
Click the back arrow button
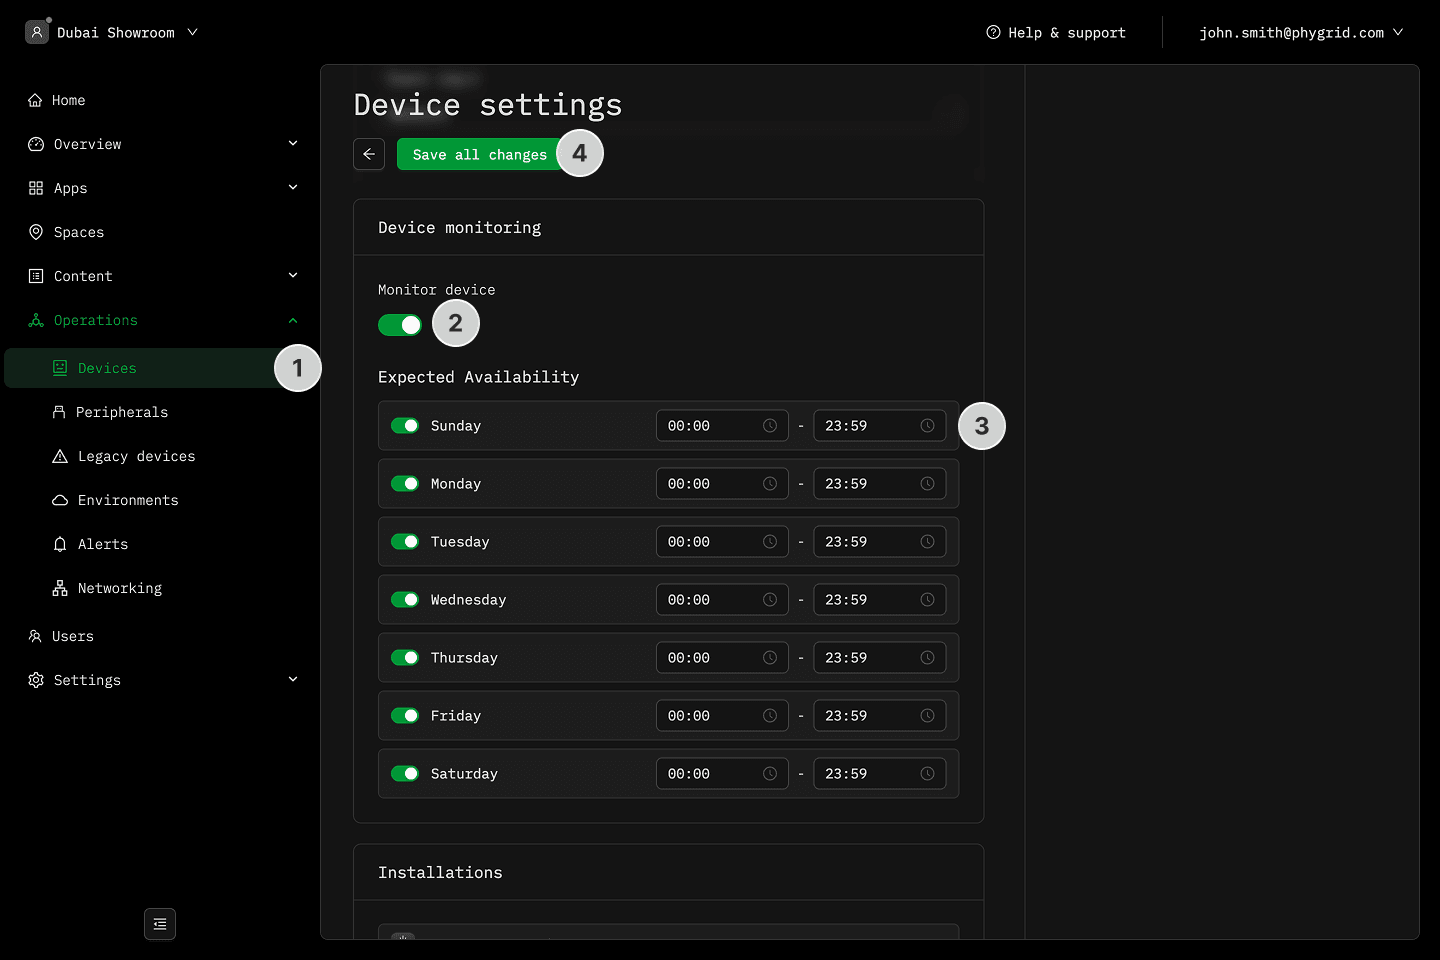[369, 154]
